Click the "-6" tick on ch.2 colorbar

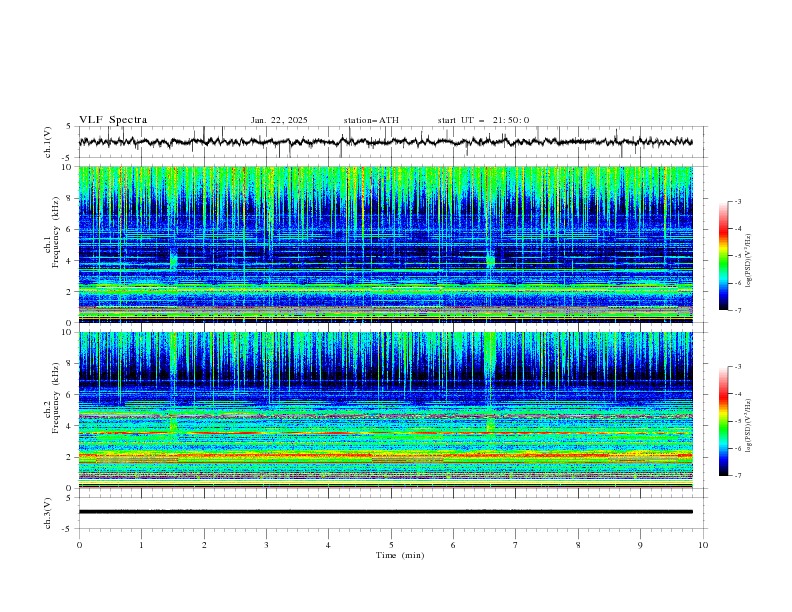737,448
